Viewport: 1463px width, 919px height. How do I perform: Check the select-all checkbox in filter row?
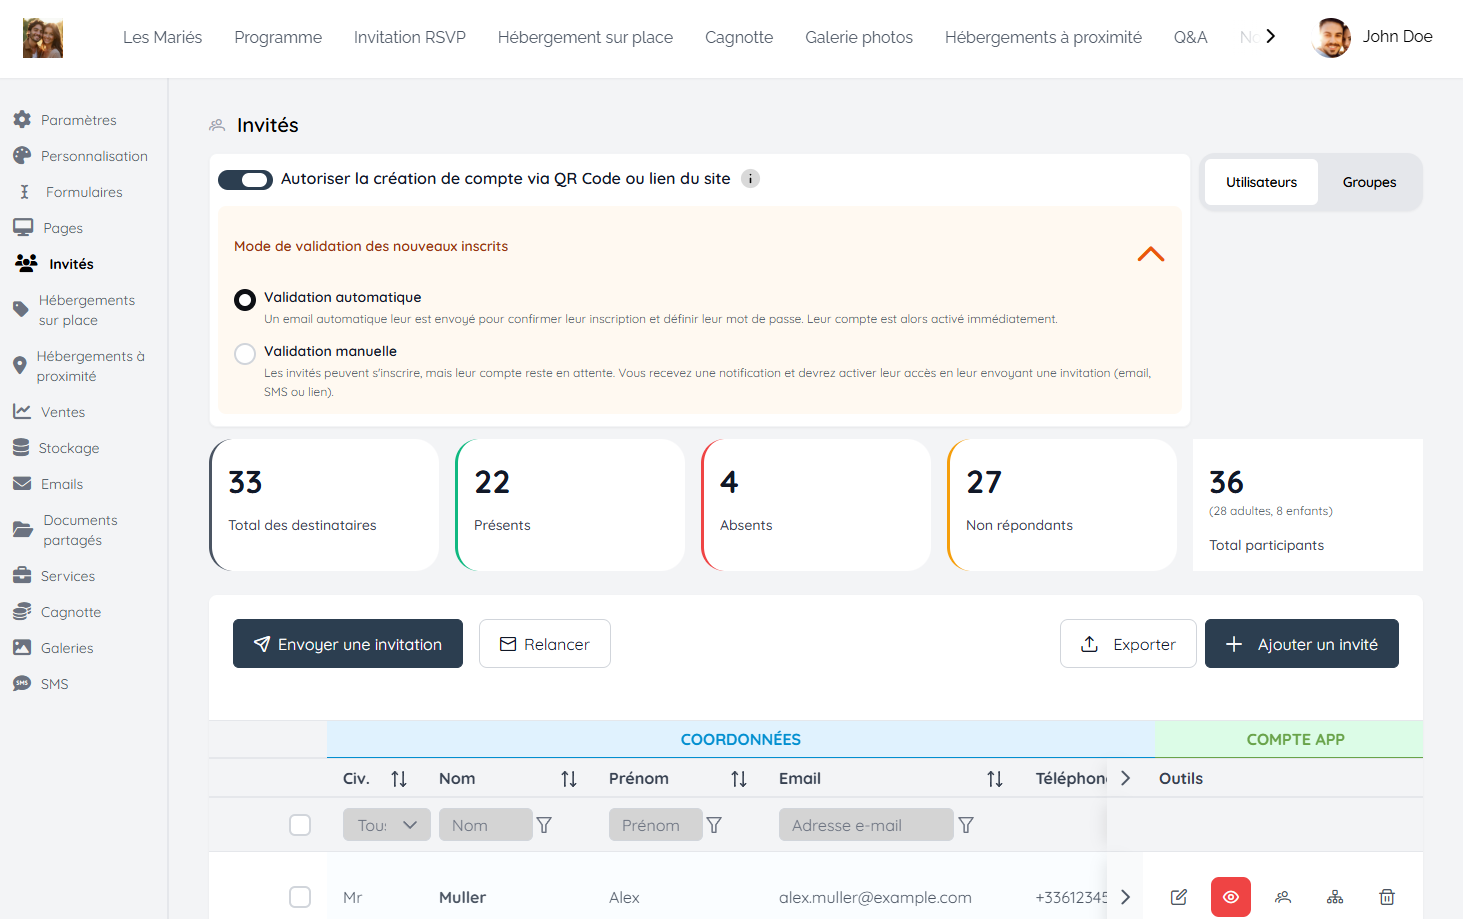(x=300, y=825)
